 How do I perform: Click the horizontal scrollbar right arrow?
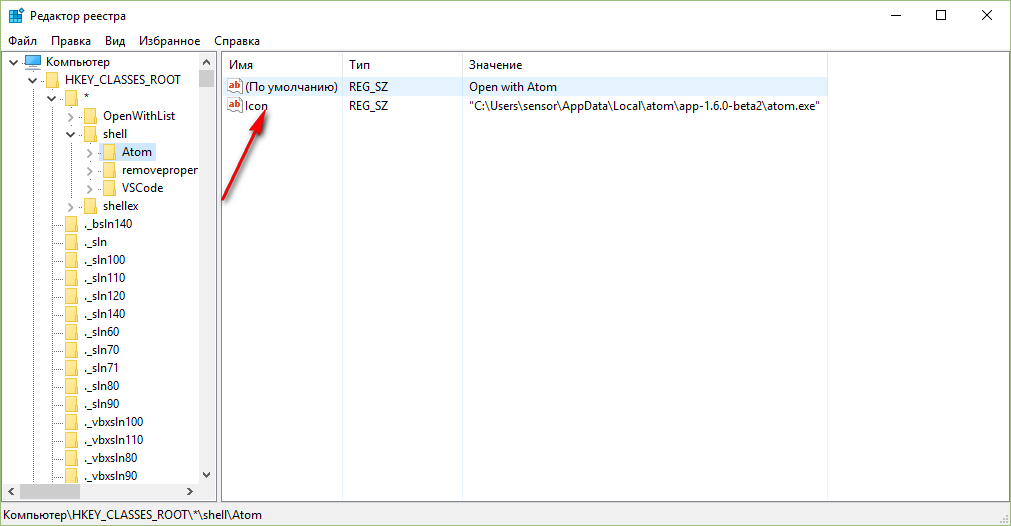click(190, 491)
